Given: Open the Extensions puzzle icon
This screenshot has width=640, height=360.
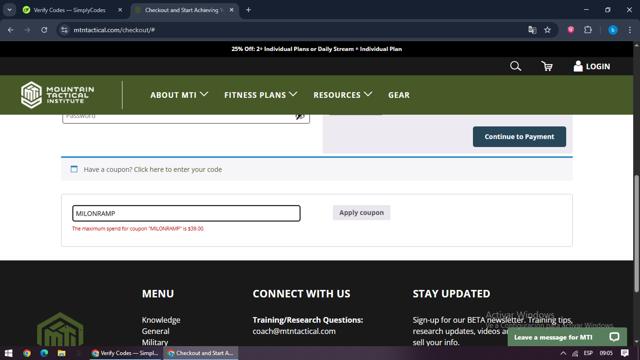Looking at the screenshot, I should click(588, 30).
